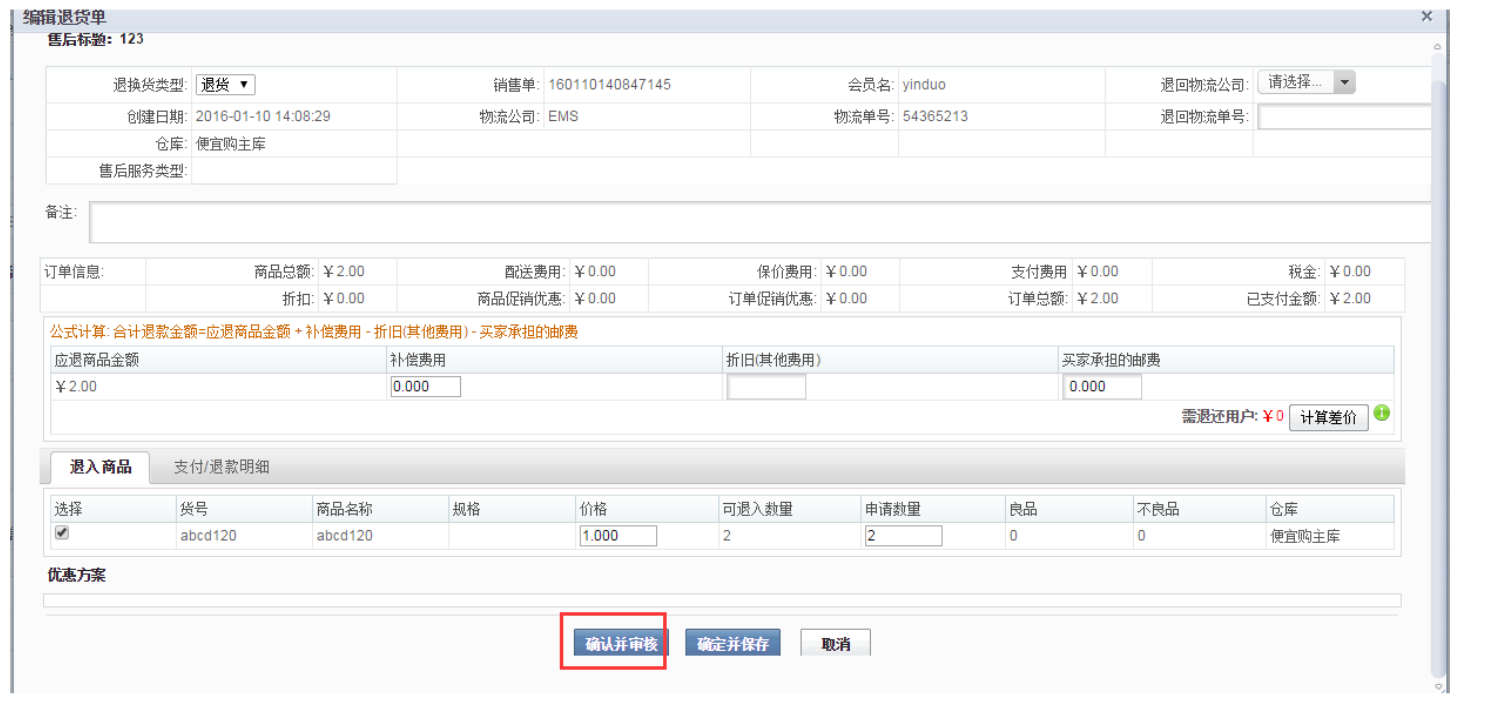点击申请数量输入框
The width and height of the screenshot is (1497, 724).
click(x=902, y=535)
